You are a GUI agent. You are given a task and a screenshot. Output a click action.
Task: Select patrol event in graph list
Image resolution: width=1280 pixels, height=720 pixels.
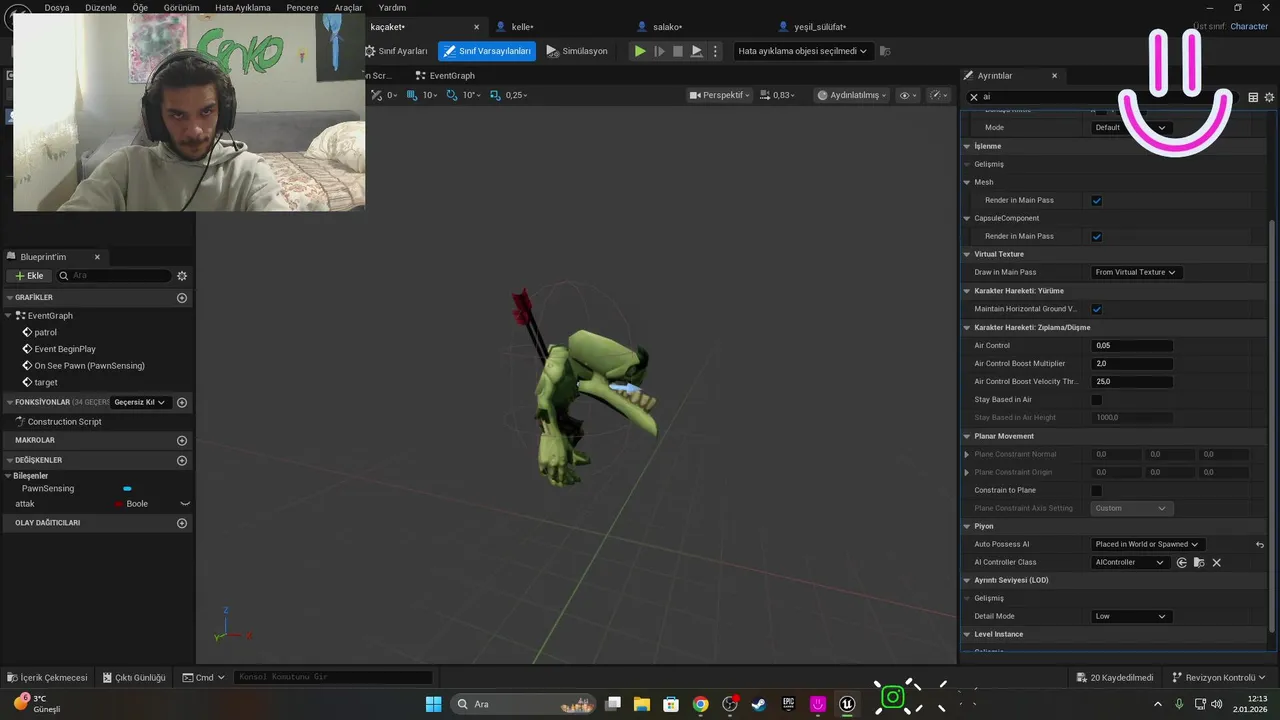click(x=45, y=332)
